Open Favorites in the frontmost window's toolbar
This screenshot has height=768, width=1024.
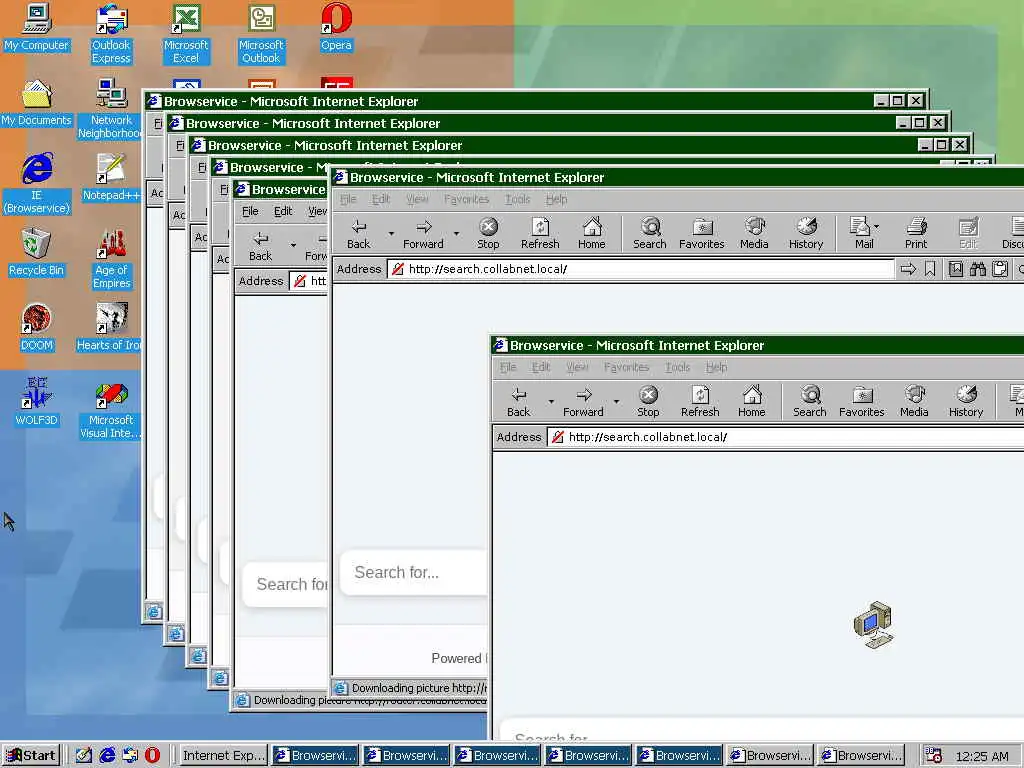861,401
